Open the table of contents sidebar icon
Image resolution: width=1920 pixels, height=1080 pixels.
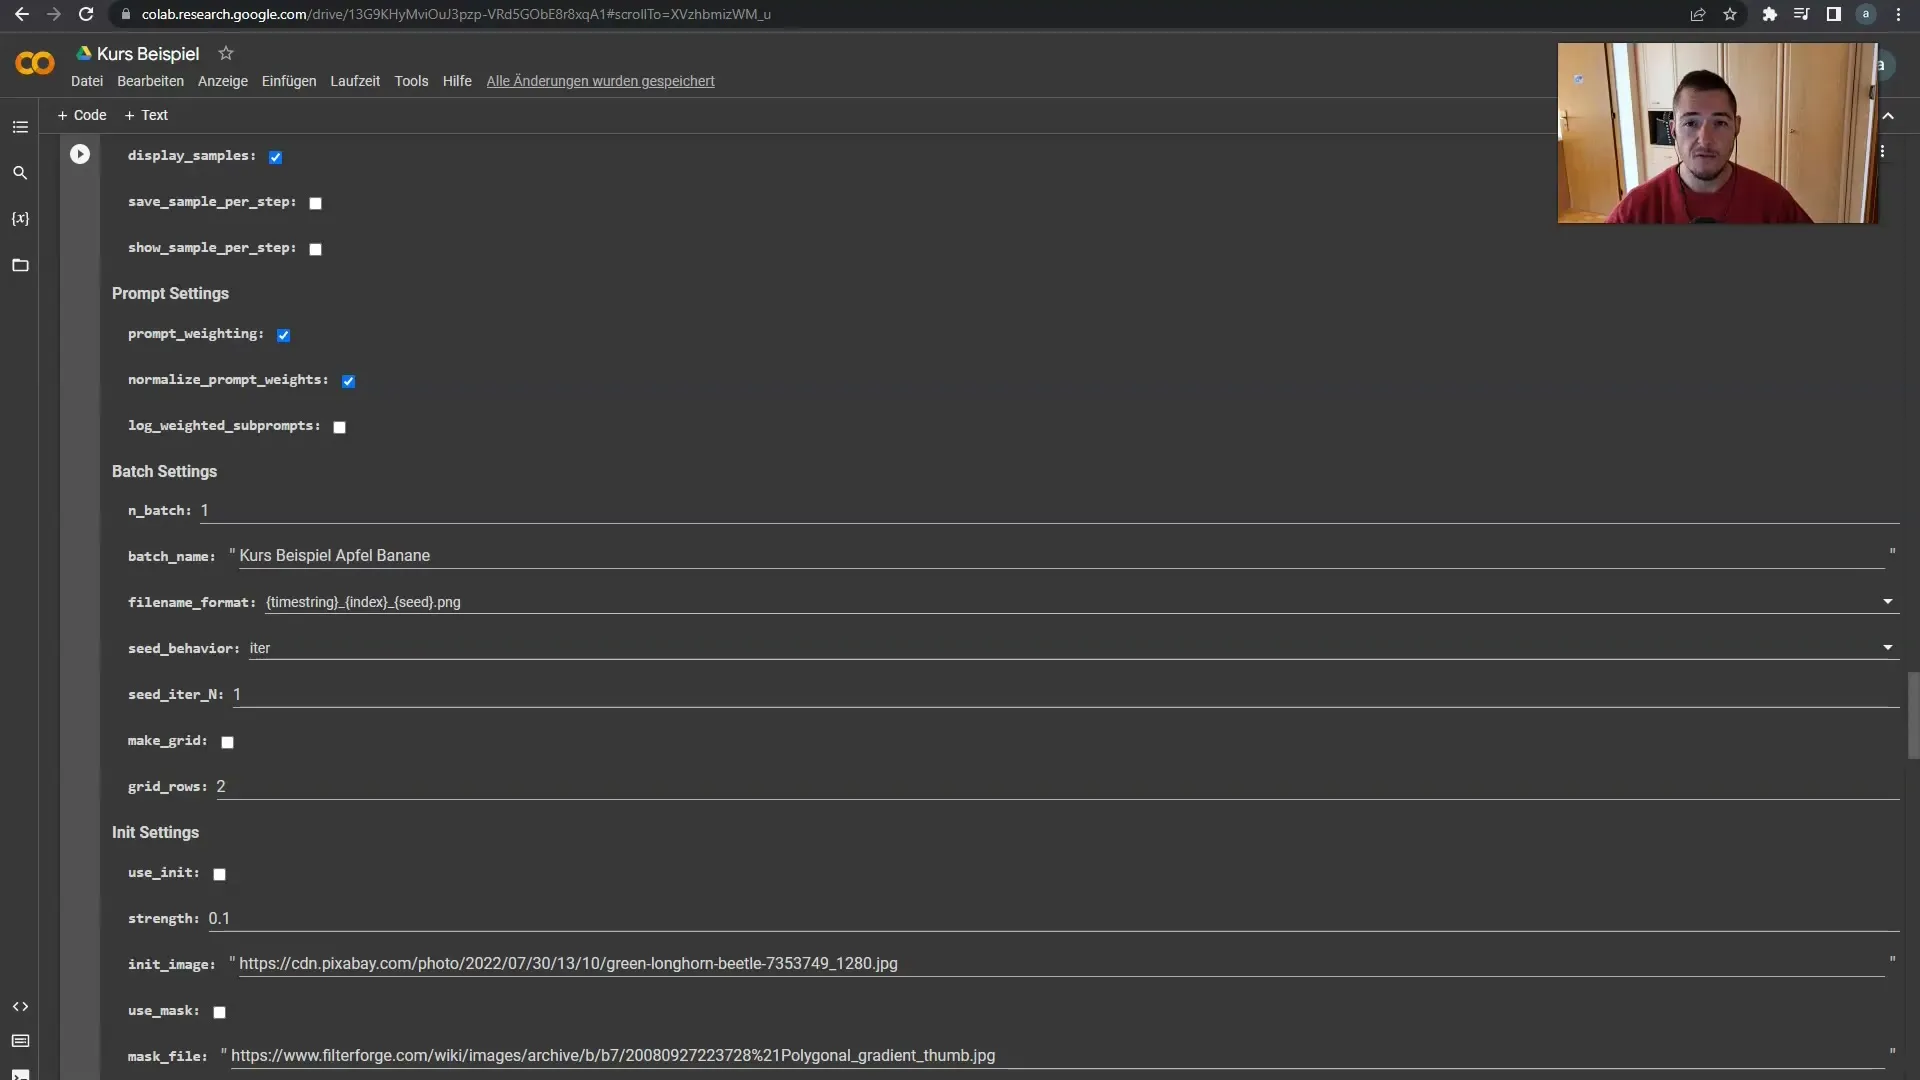tap(20, 127)
